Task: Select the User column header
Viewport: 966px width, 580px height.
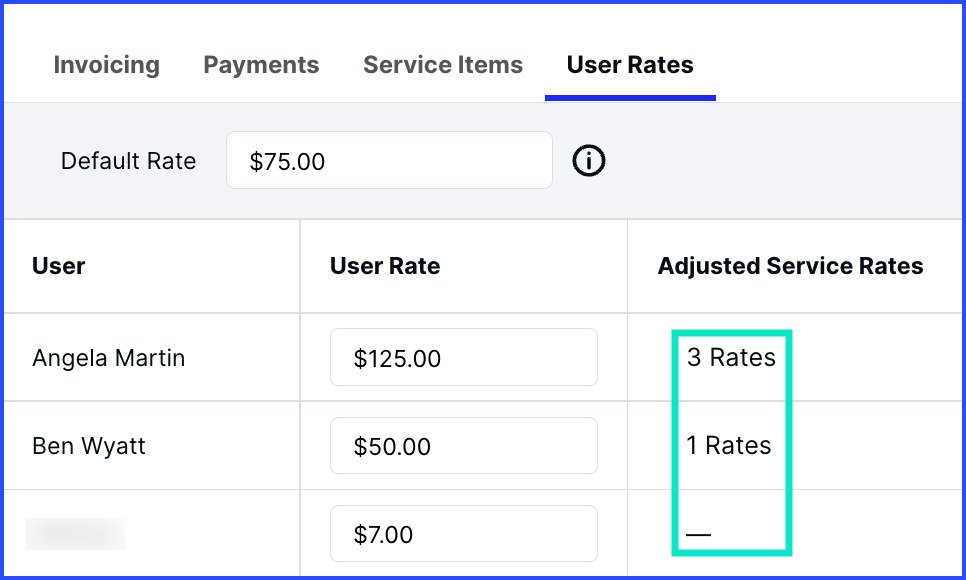Action: pyautogui.click(x=58, y=266)
